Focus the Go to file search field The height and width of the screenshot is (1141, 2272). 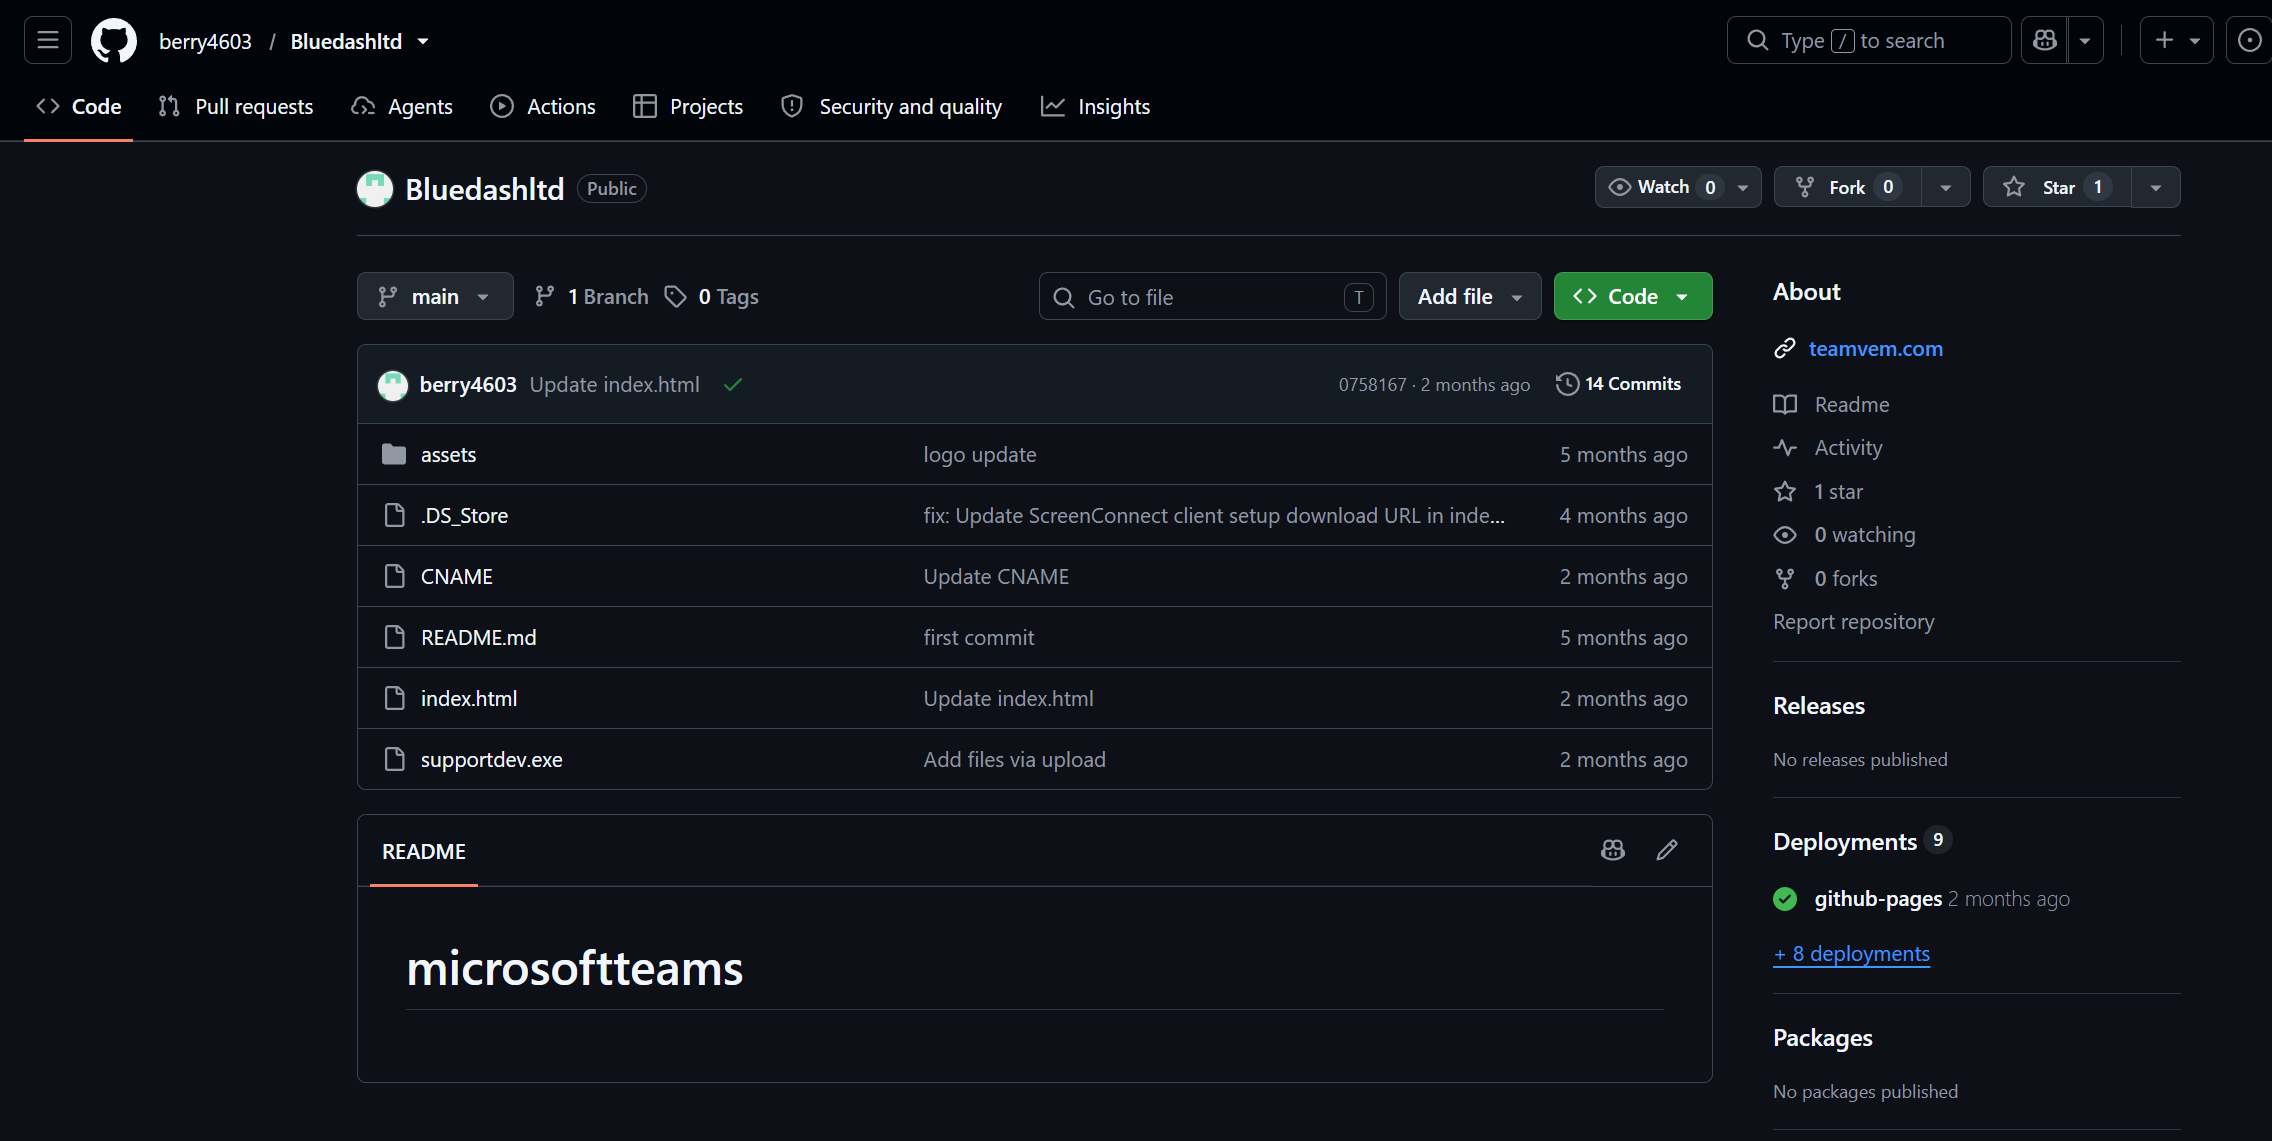tap(1212, 296)
